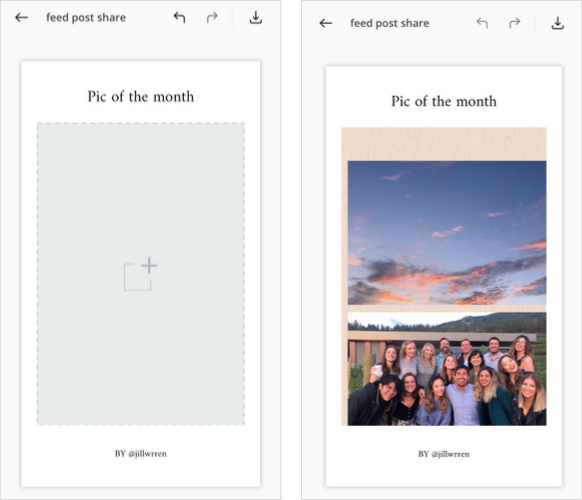The height and width of the screenshot is (500, 582).
Task: Click back arrow in left editor
Action: coord(21,17)
